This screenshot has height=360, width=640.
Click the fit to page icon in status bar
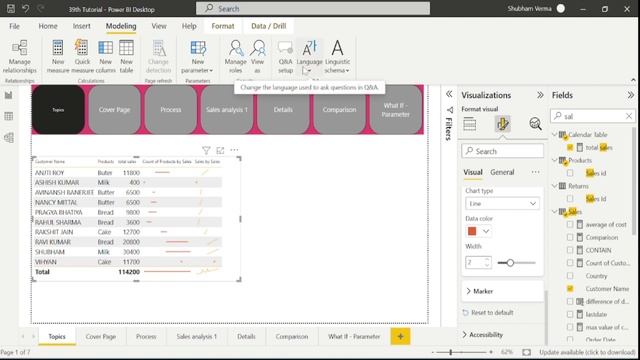527,352
